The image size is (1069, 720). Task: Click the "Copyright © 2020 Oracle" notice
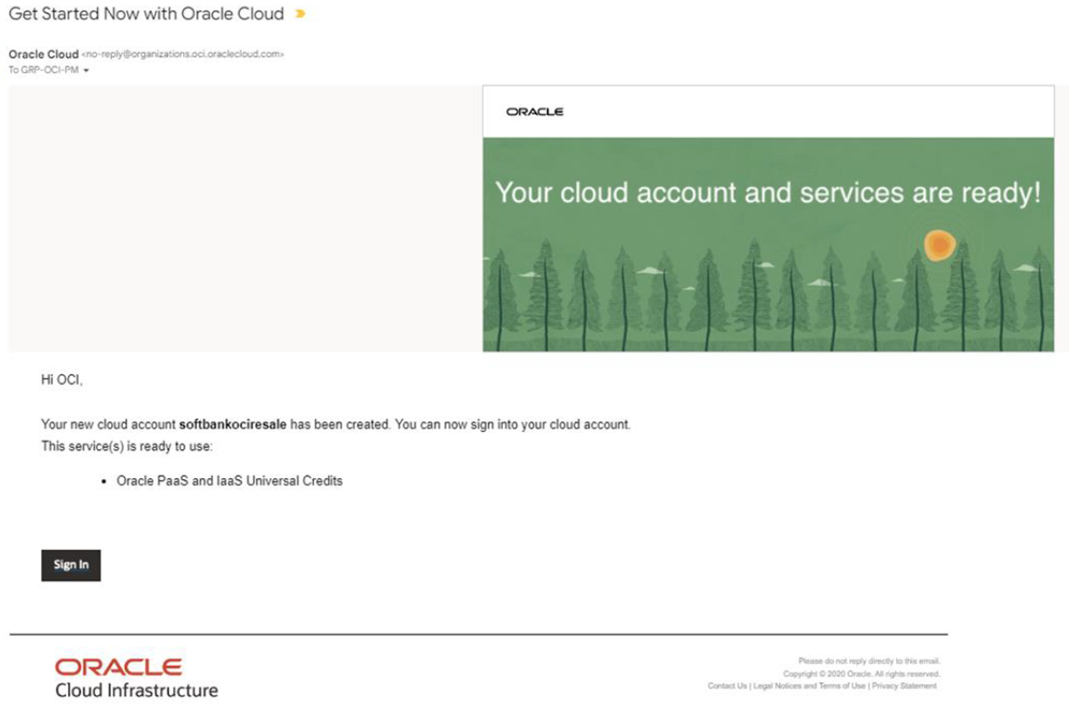pyautogui.click(x=862, y=674)
